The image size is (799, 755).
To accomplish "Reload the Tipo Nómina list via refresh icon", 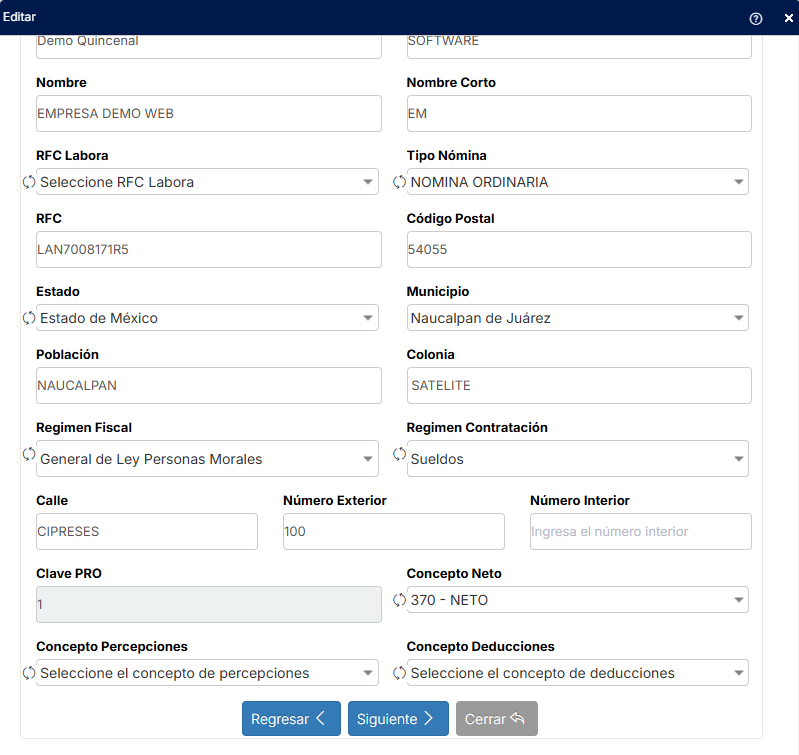I will coord(400,182).
